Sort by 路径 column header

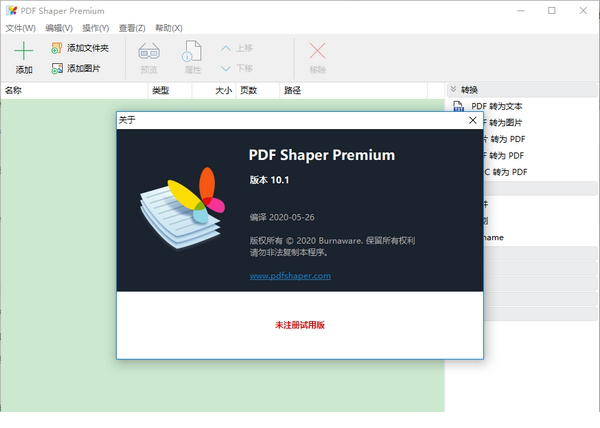click(x=353, y=91)
